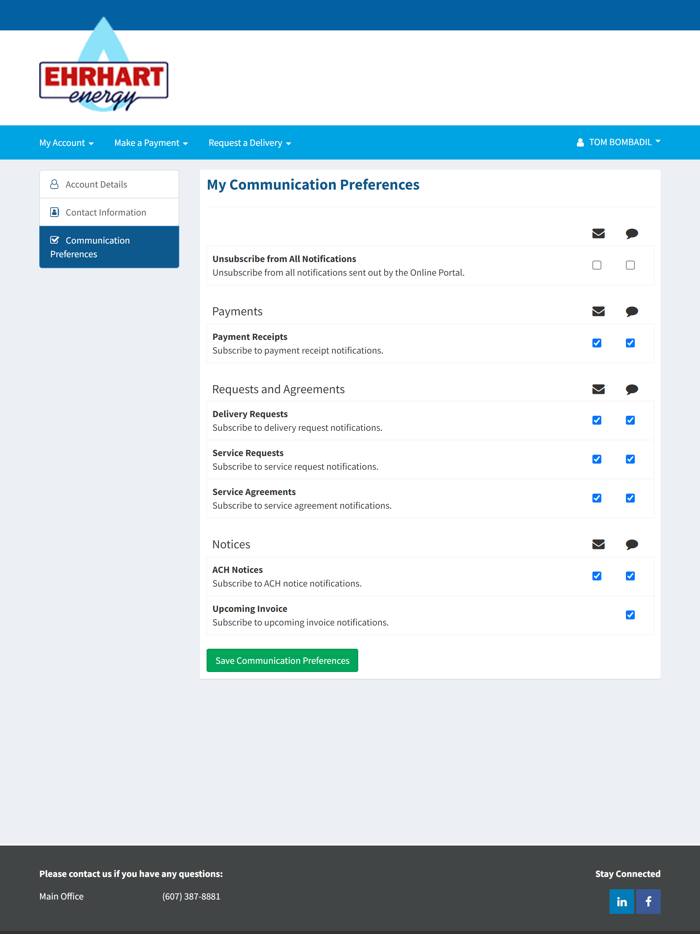Uncheck Payment Receipts text message checkbox
The height and width of the screenshot is (934, 700).
pyautogui.click(x=630, y=343)
